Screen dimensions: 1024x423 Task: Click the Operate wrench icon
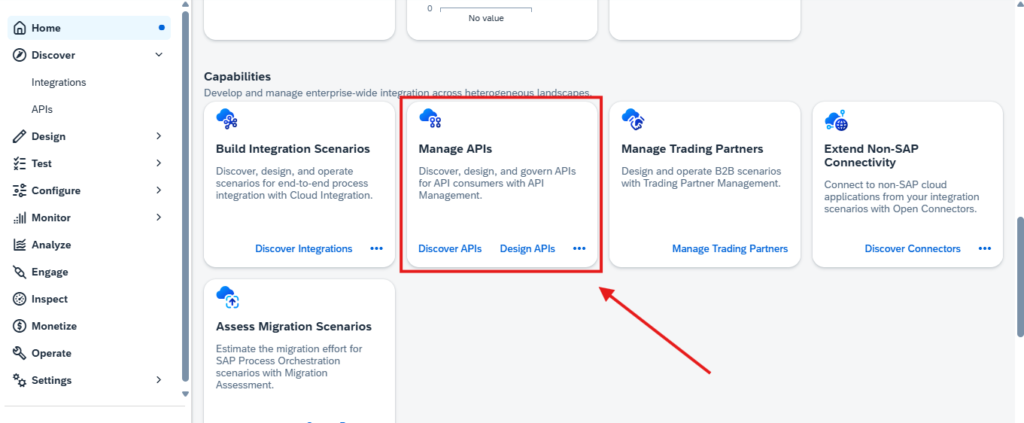(x=20, y=353)
